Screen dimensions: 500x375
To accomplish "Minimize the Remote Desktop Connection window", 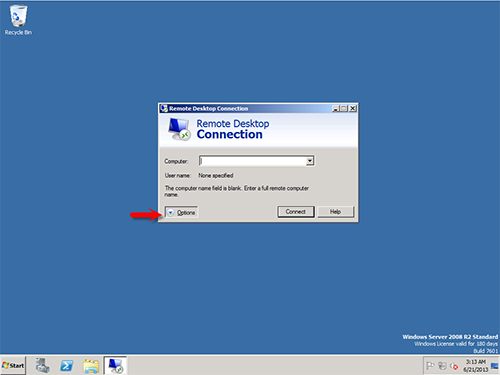I will pyautogui.click(x=336, y=108).
